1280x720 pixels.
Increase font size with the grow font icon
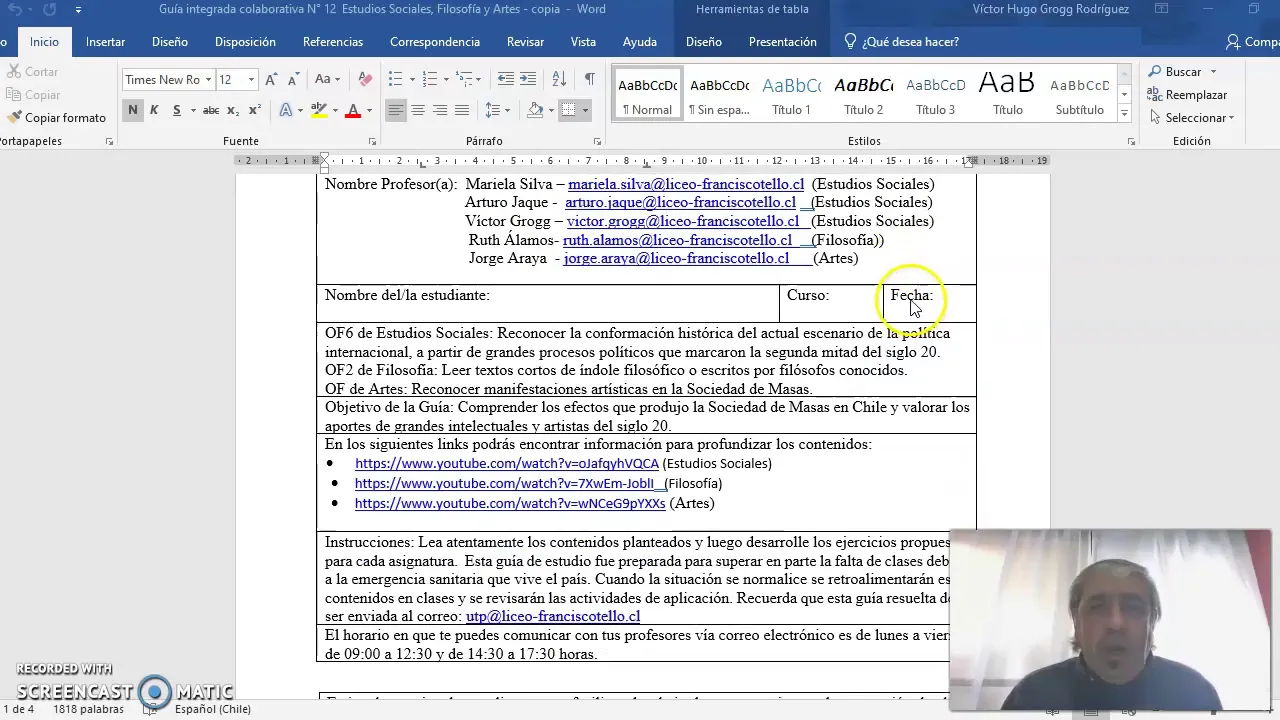pyautogui.click(x=271, y=79)
